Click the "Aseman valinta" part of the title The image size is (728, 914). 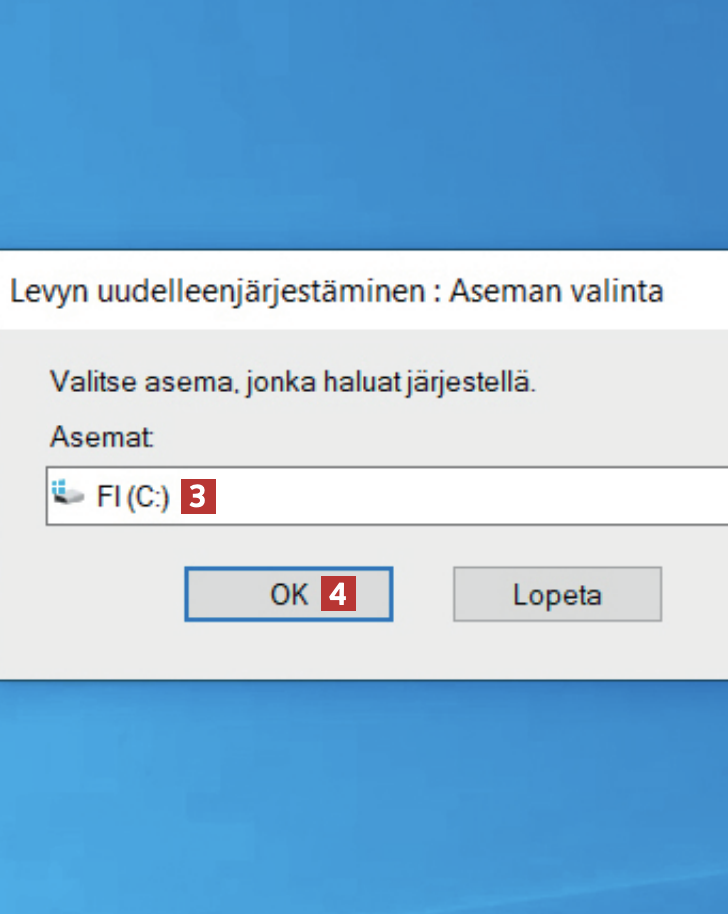[555, 291]
